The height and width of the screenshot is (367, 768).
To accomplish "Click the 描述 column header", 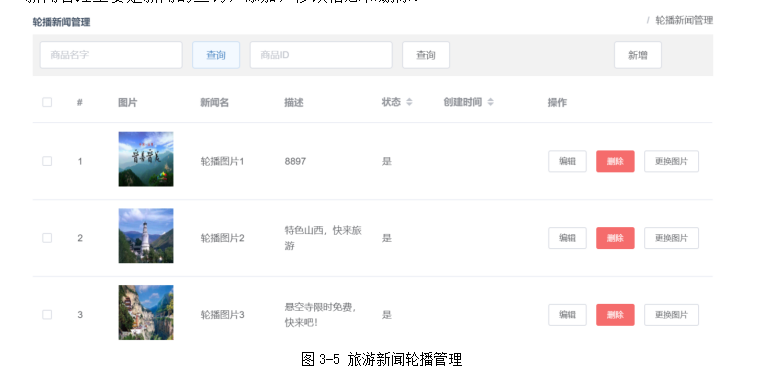I will (x=294, y=102).
